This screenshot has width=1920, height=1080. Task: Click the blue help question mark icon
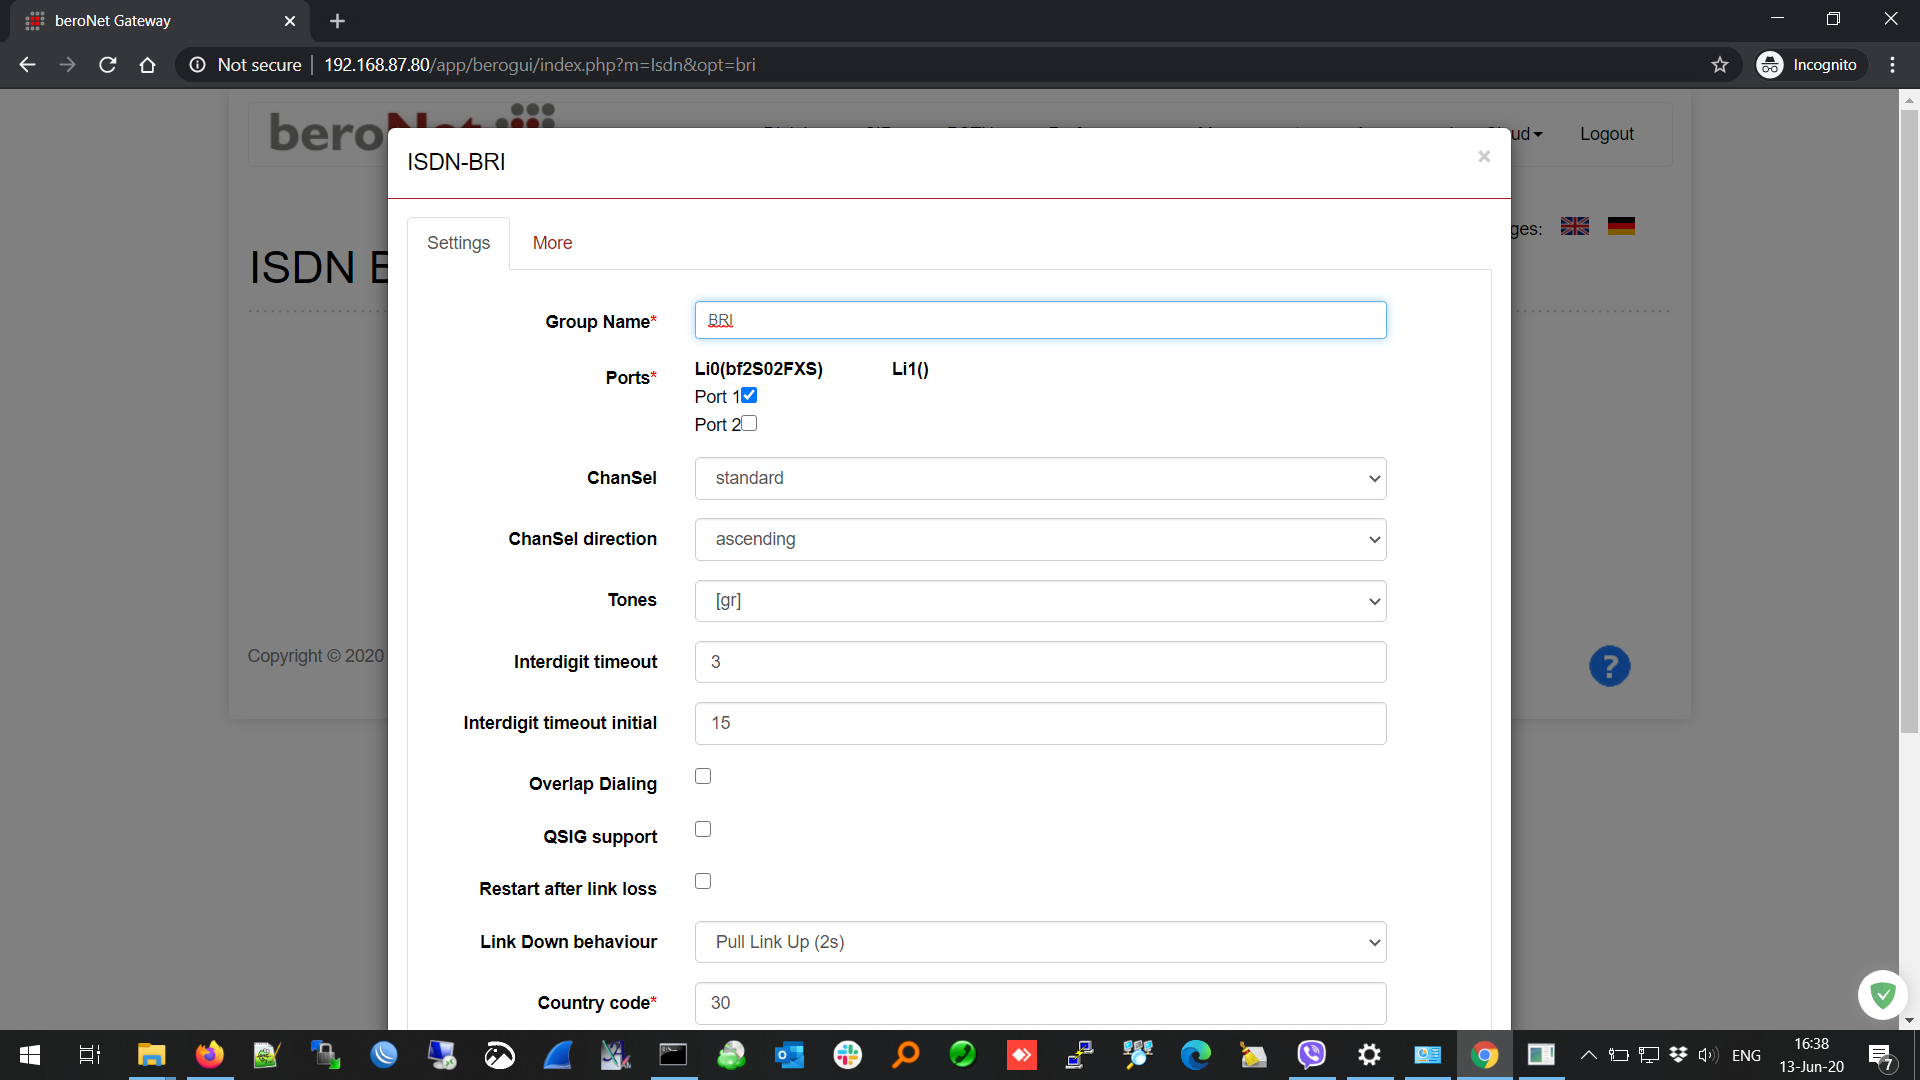(x=1609, y=666)
